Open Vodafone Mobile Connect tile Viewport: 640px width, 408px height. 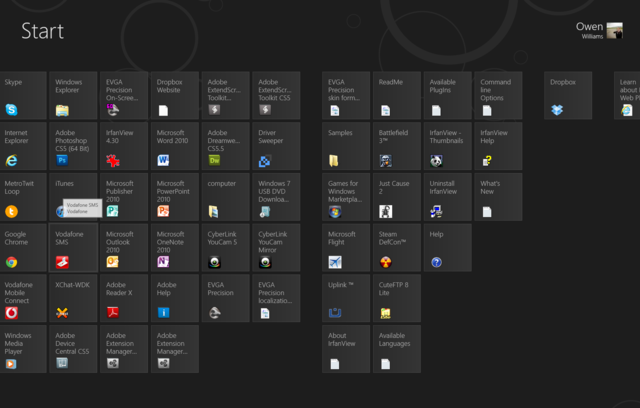(x=23, y=298)
